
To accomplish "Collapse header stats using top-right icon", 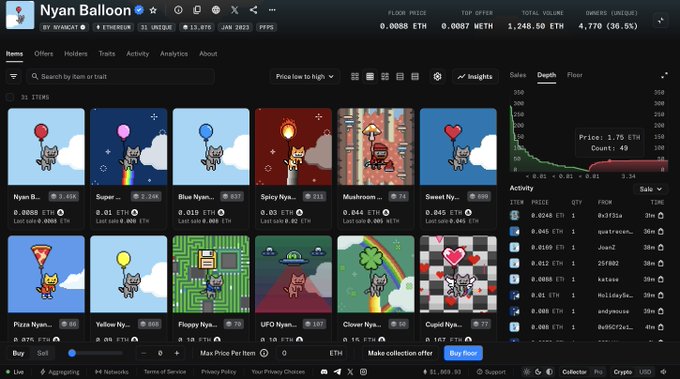I will pos(660,20).
